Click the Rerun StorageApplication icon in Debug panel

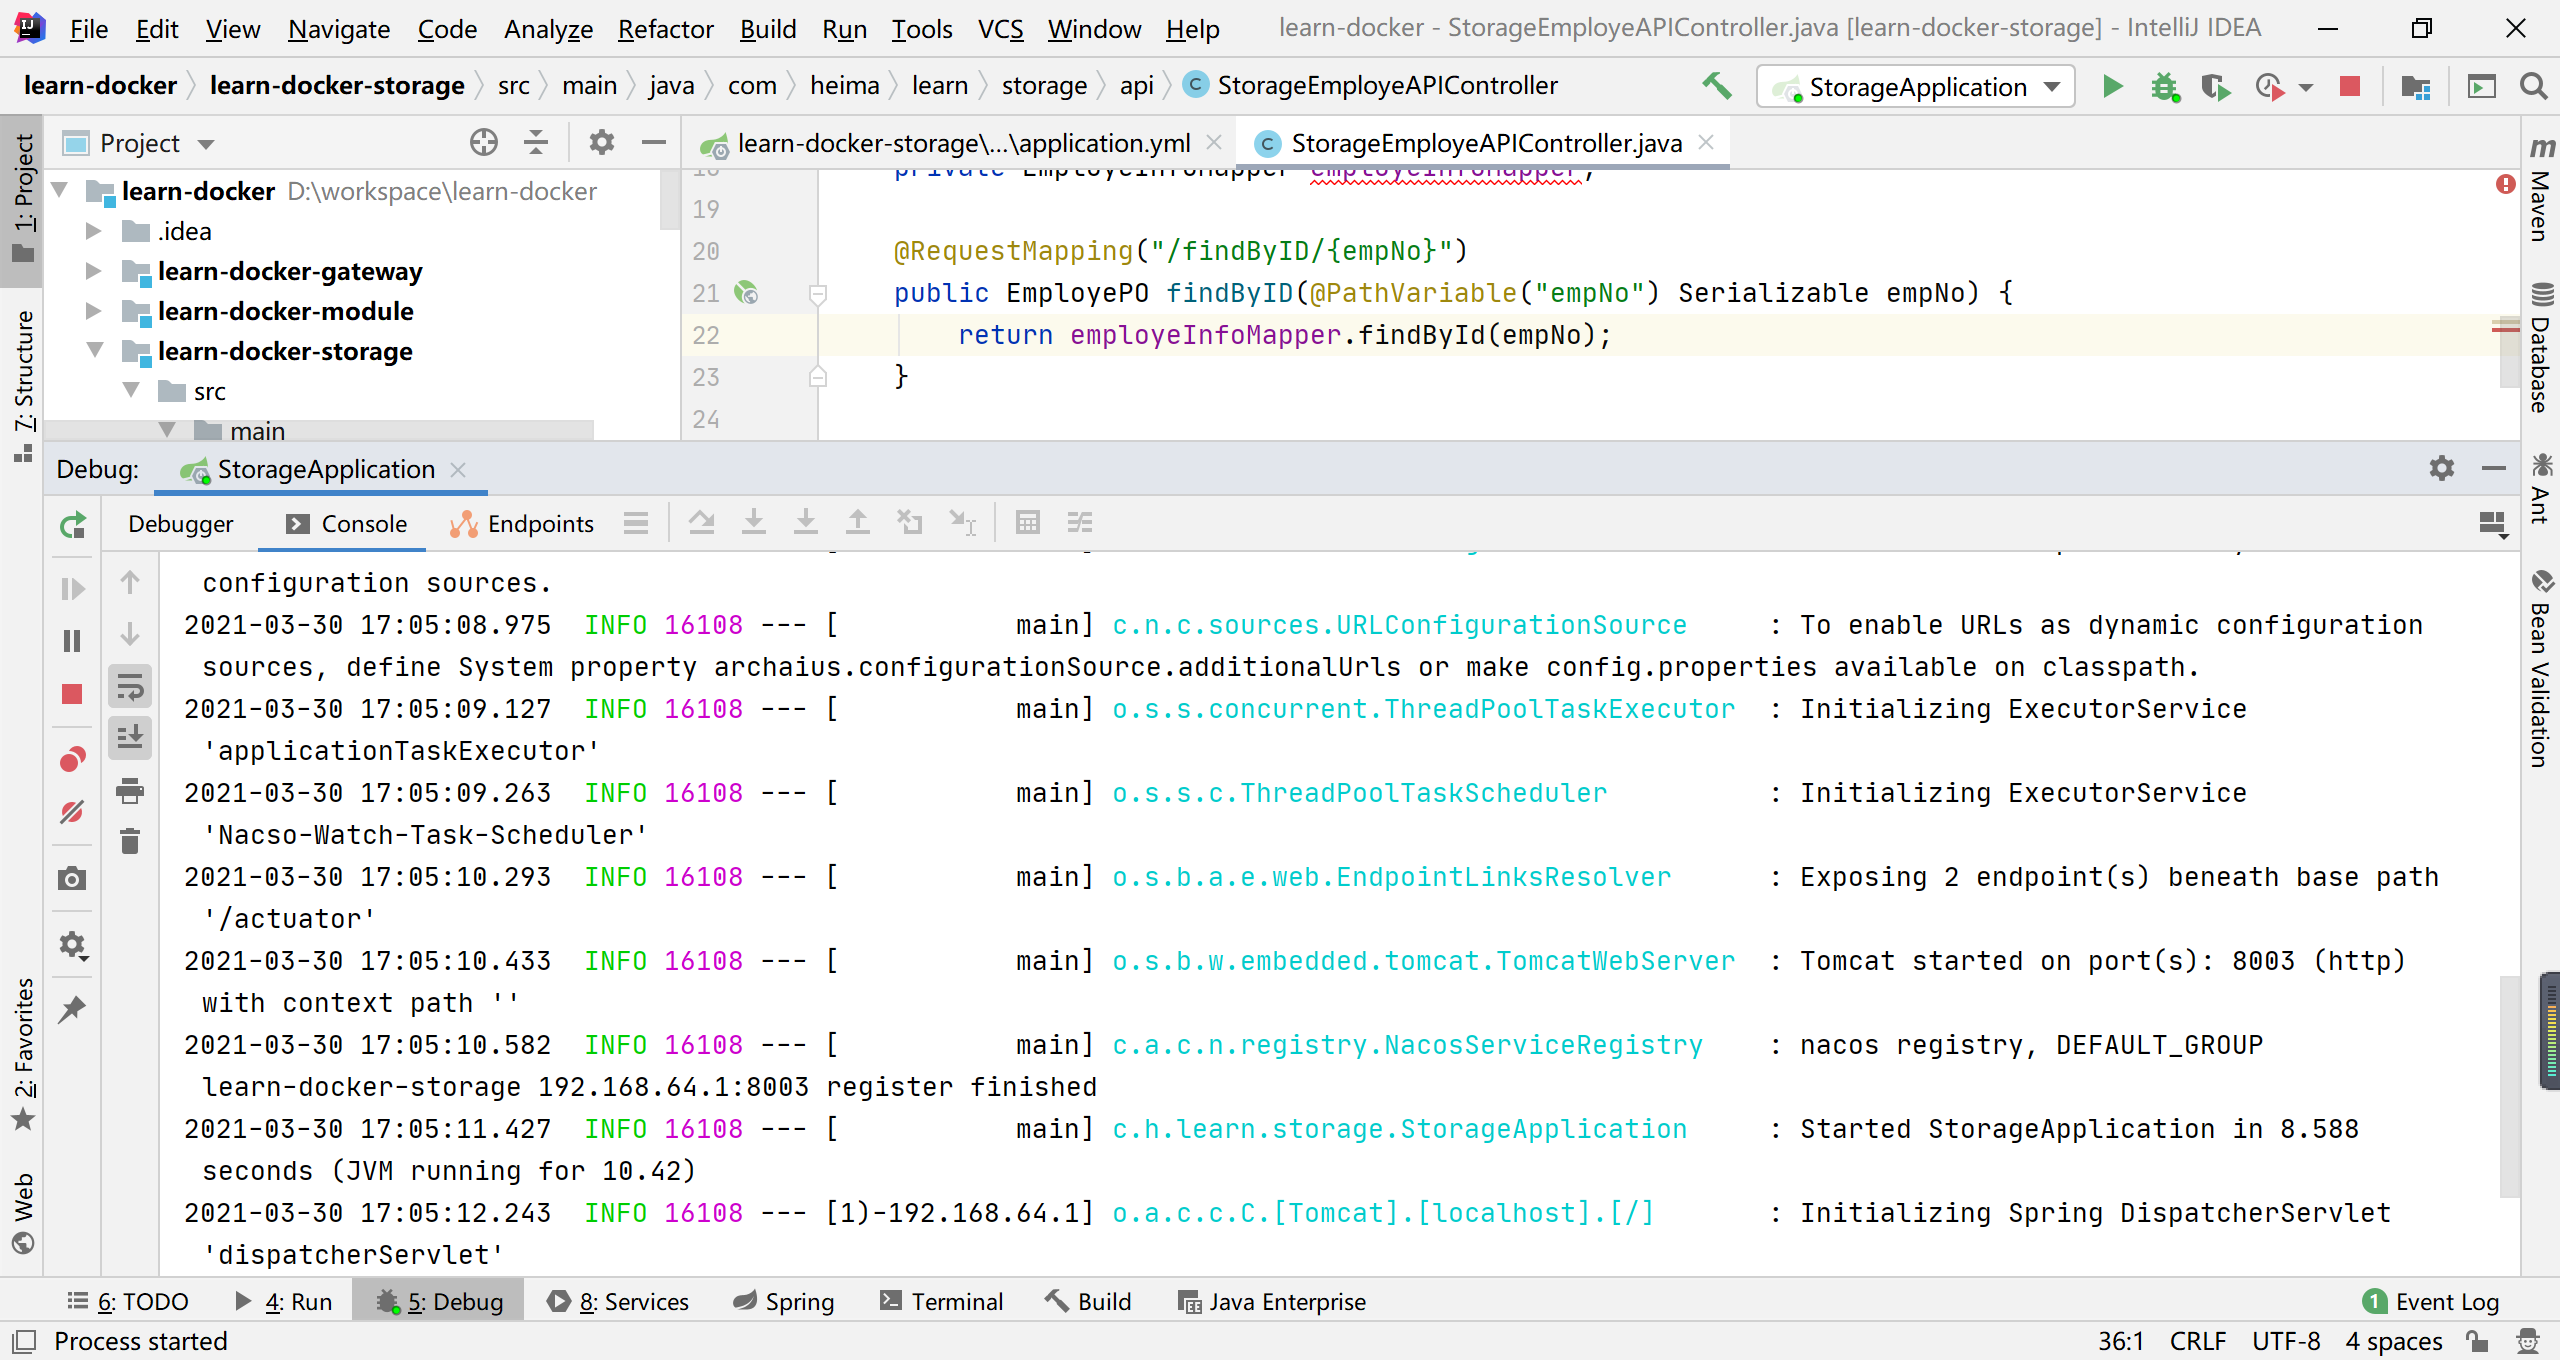(x=73, y=525)
